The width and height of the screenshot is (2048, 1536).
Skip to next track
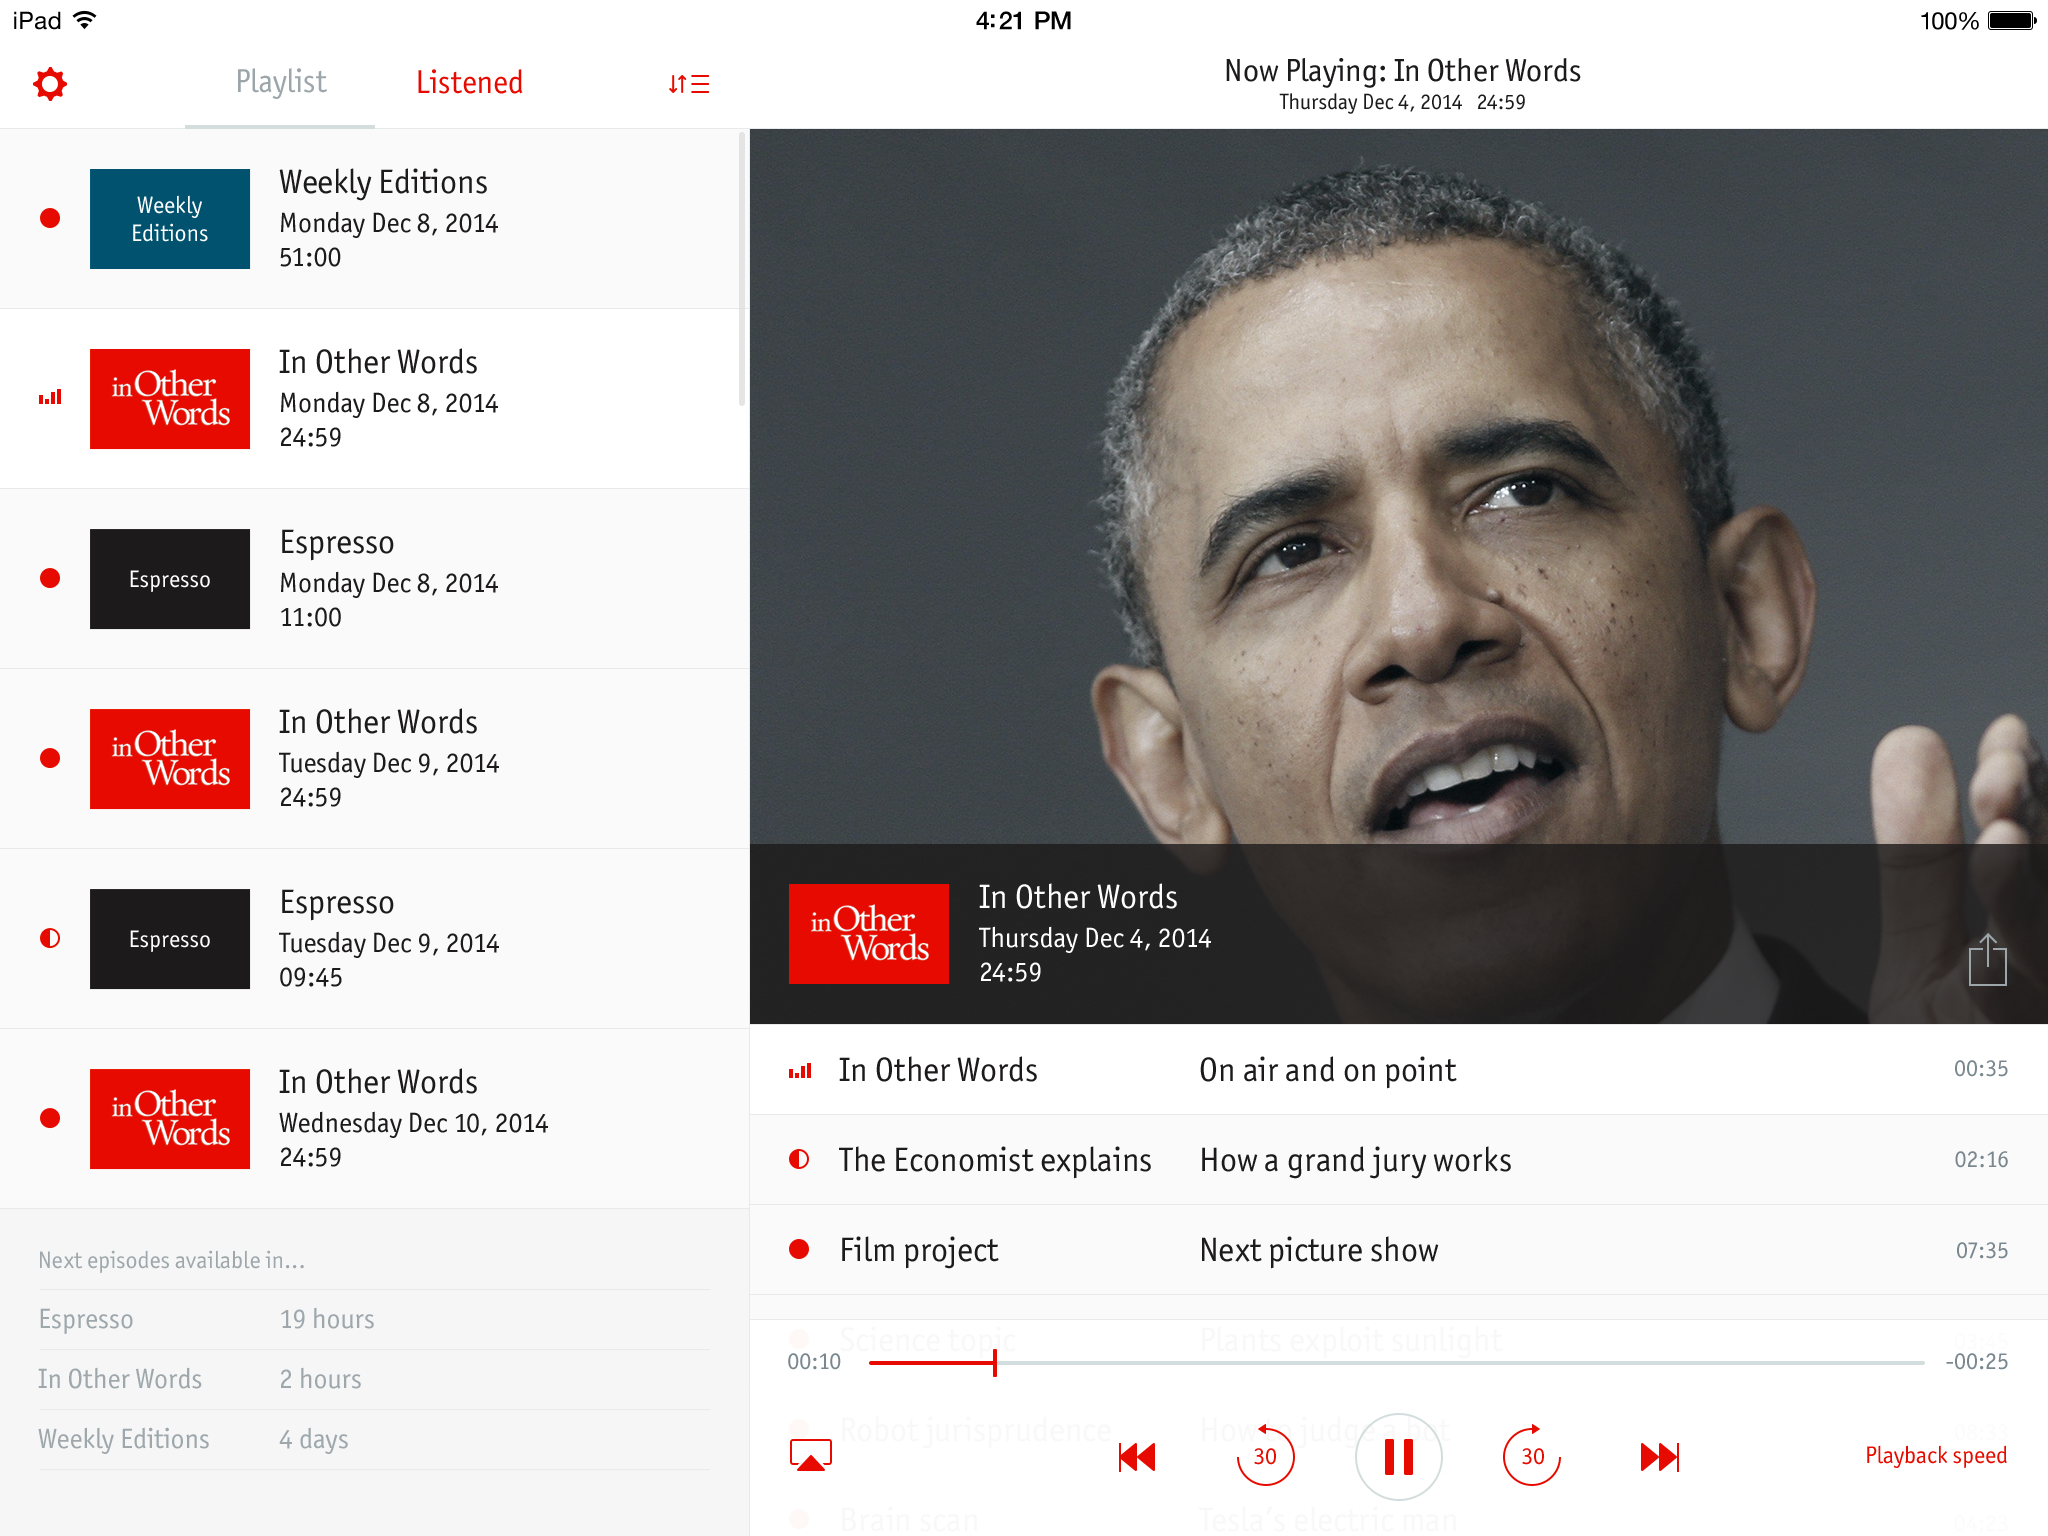(1660, 1457)
